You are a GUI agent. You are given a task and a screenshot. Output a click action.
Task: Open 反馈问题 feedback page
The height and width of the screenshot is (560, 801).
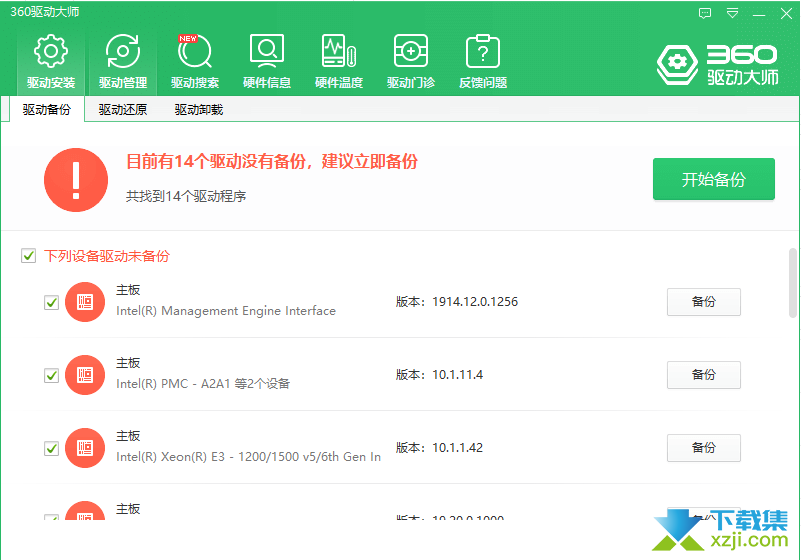point(483,60)
